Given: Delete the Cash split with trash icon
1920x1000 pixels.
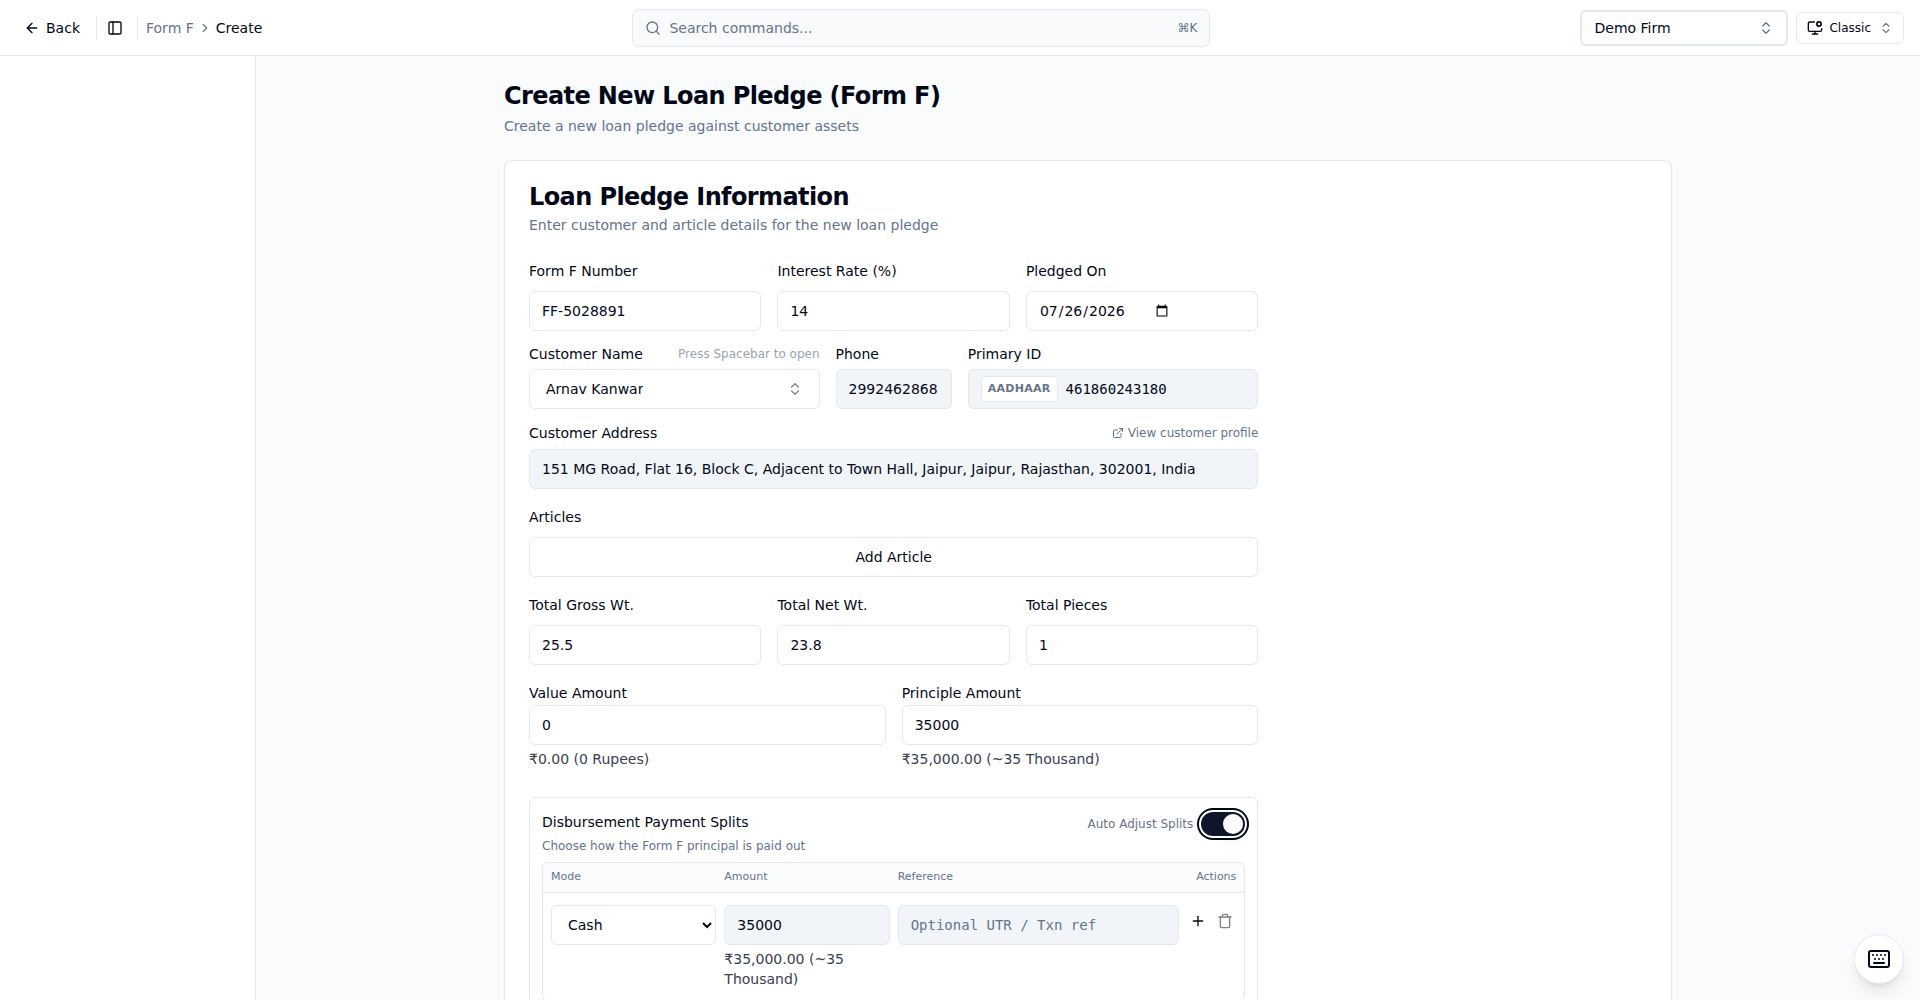Looking at the screenshot, I should click(1225, 921).
